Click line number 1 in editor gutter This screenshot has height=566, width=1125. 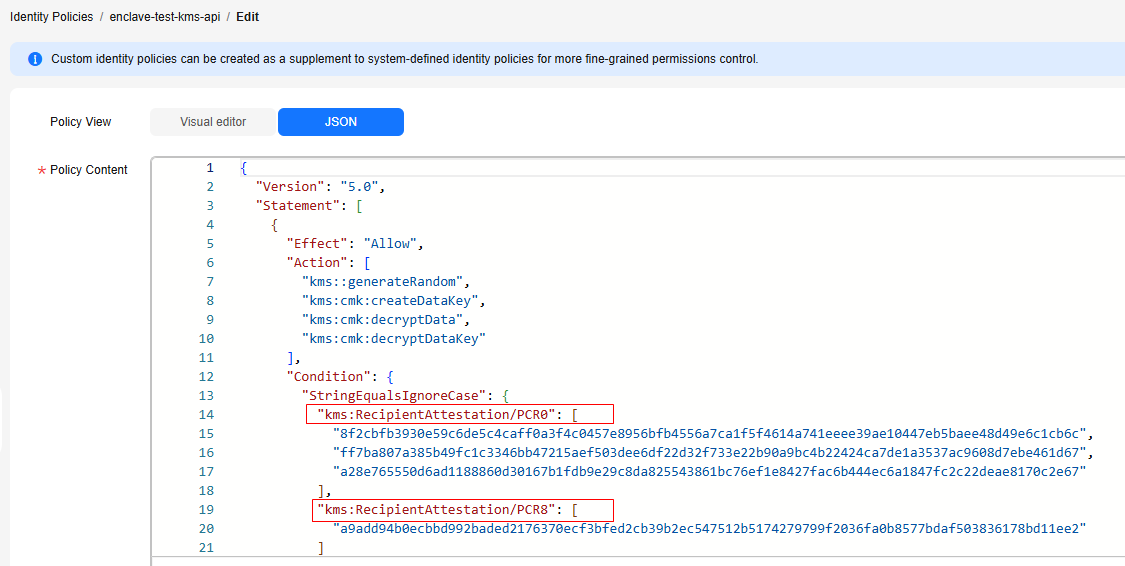210,168
